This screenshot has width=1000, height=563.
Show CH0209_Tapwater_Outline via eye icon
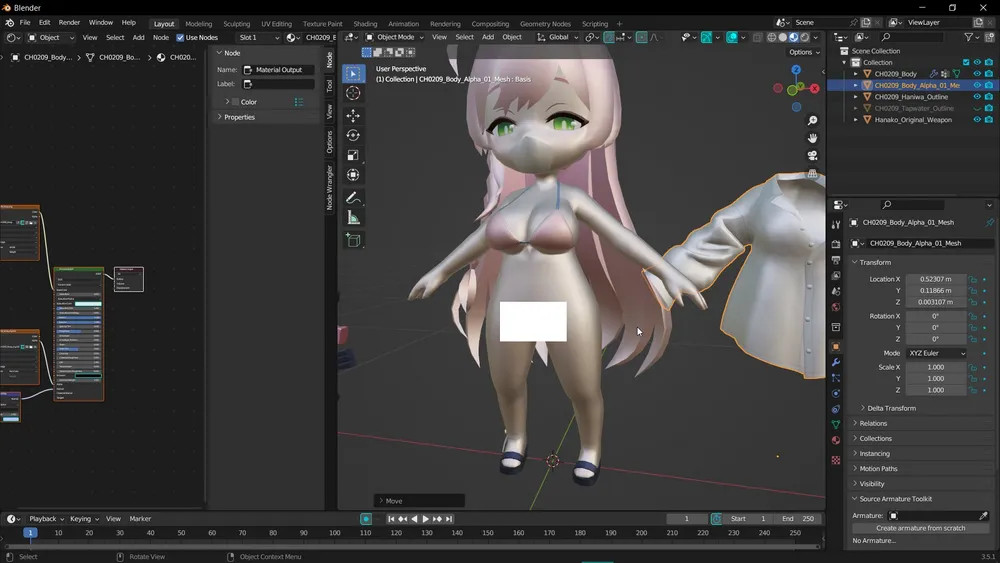pyautogui.click(x=977, y=108)
